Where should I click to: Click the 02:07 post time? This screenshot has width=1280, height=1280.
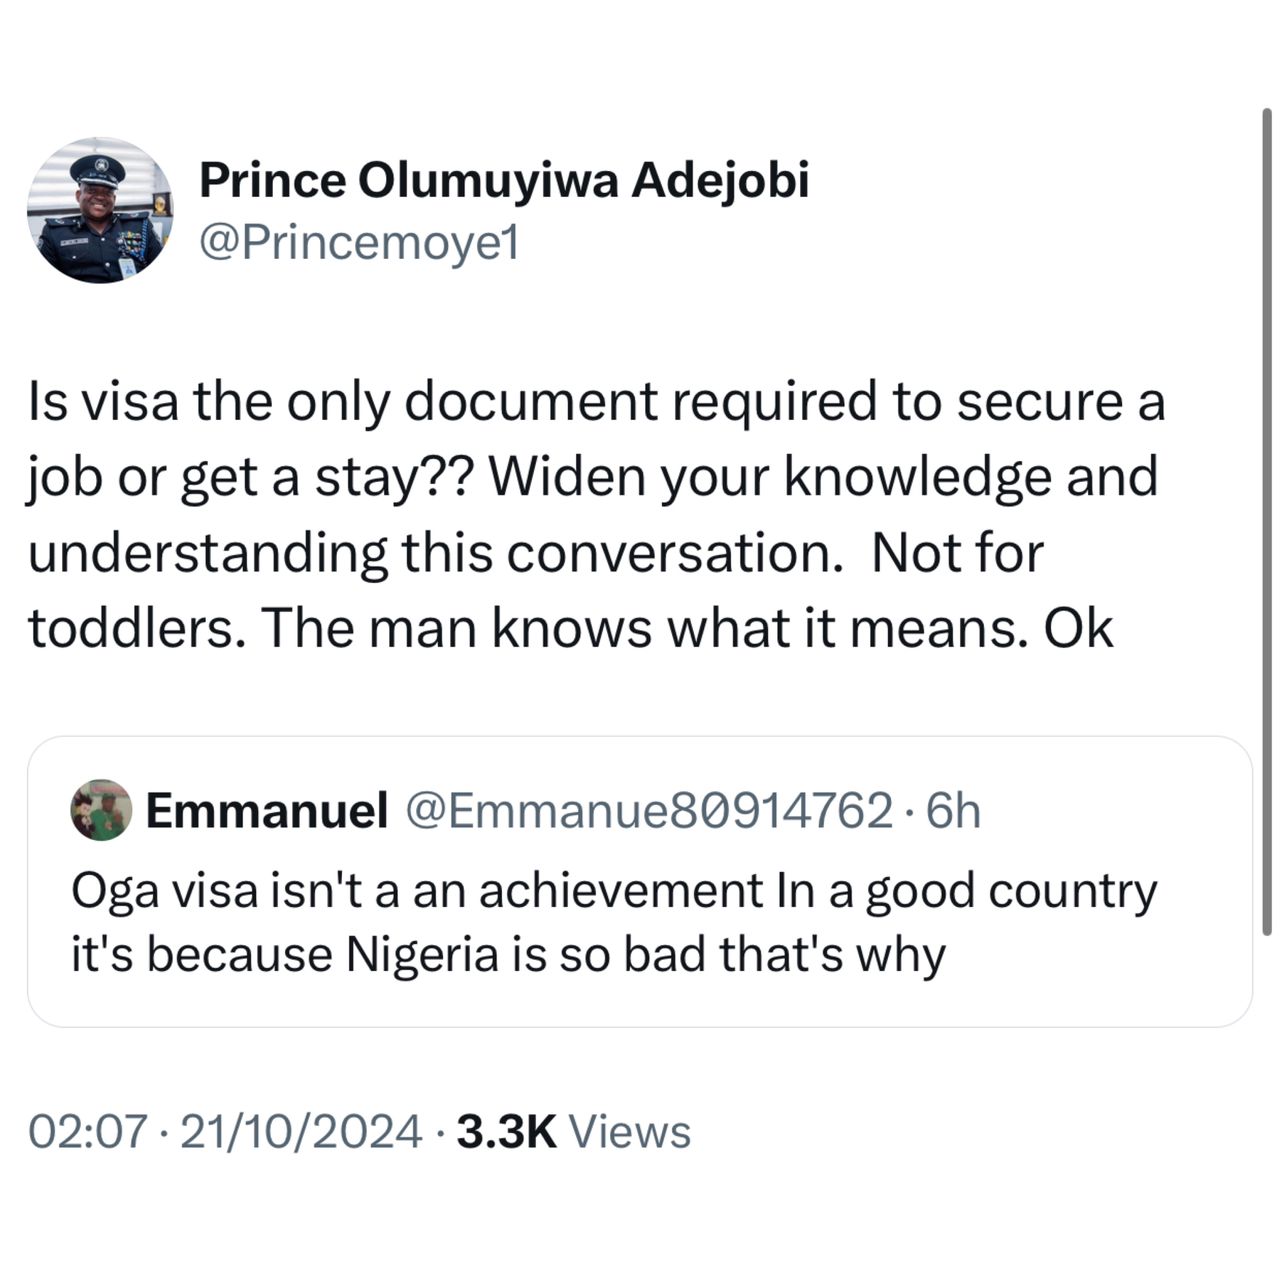point(88,1132)
